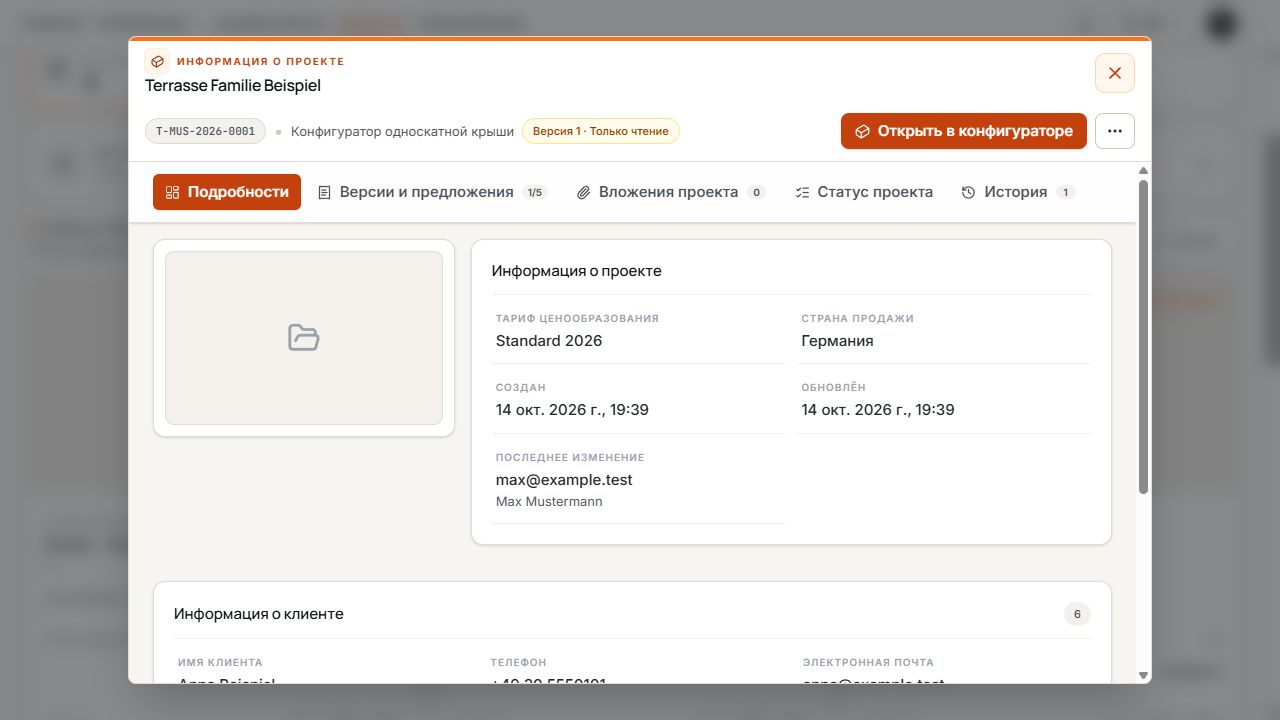This screenshot has width=1280, height=720.
Task: Click the Страна продажи field label
Action: click(858, 319)
